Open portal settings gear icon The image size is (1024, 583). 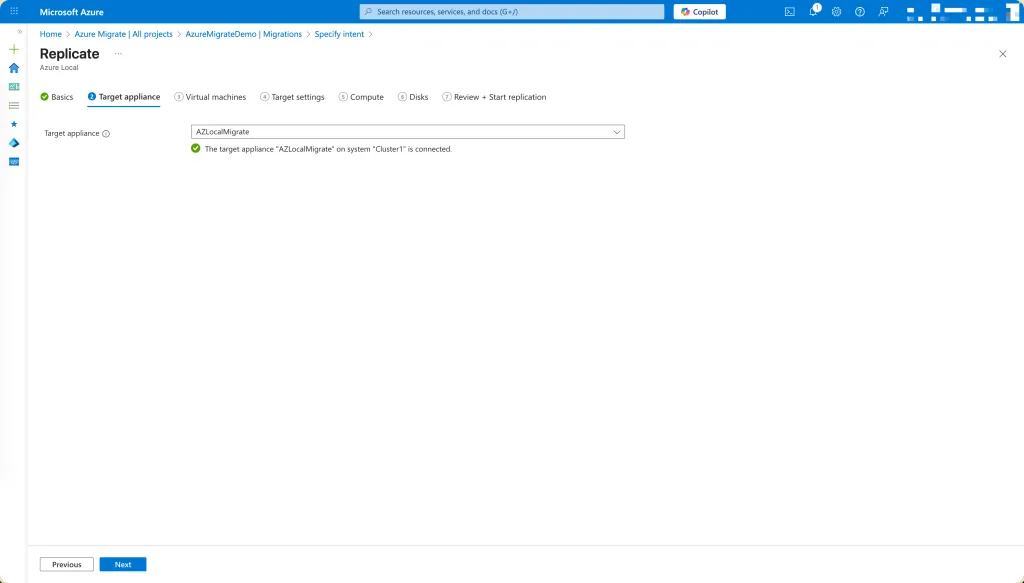click(836, 12)
